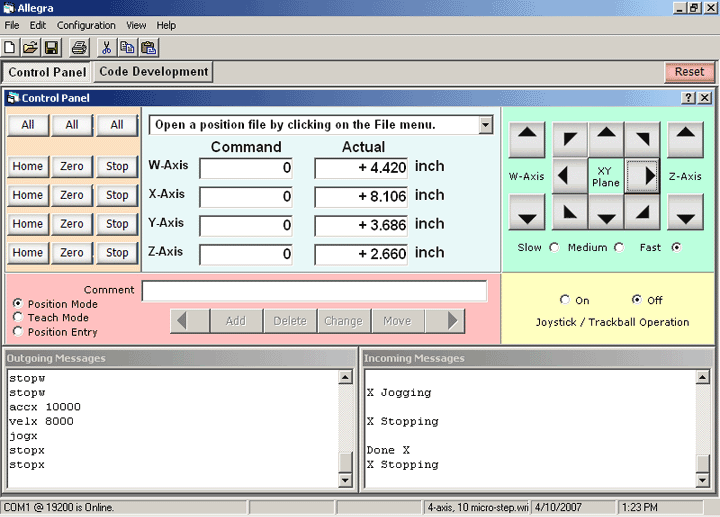Click Outgoing Messages scrollbar down arrow
This screenshot has height=517, width=720.
(x=345, y=480)
